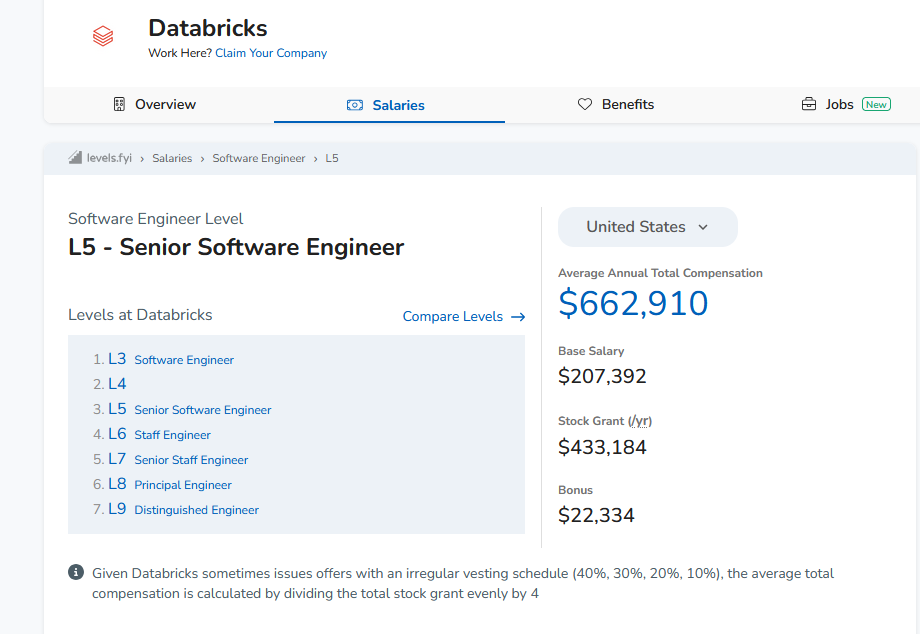Switch to the Overview tab
The height and width of the screenshot is (634, 920).
click(165, 104)
